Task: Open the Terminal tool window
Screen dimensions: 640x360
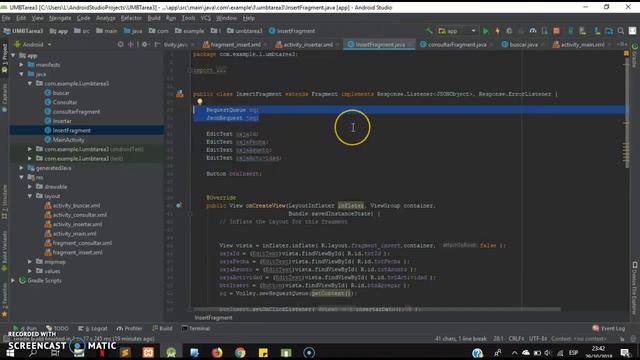Action: (196, 328)
